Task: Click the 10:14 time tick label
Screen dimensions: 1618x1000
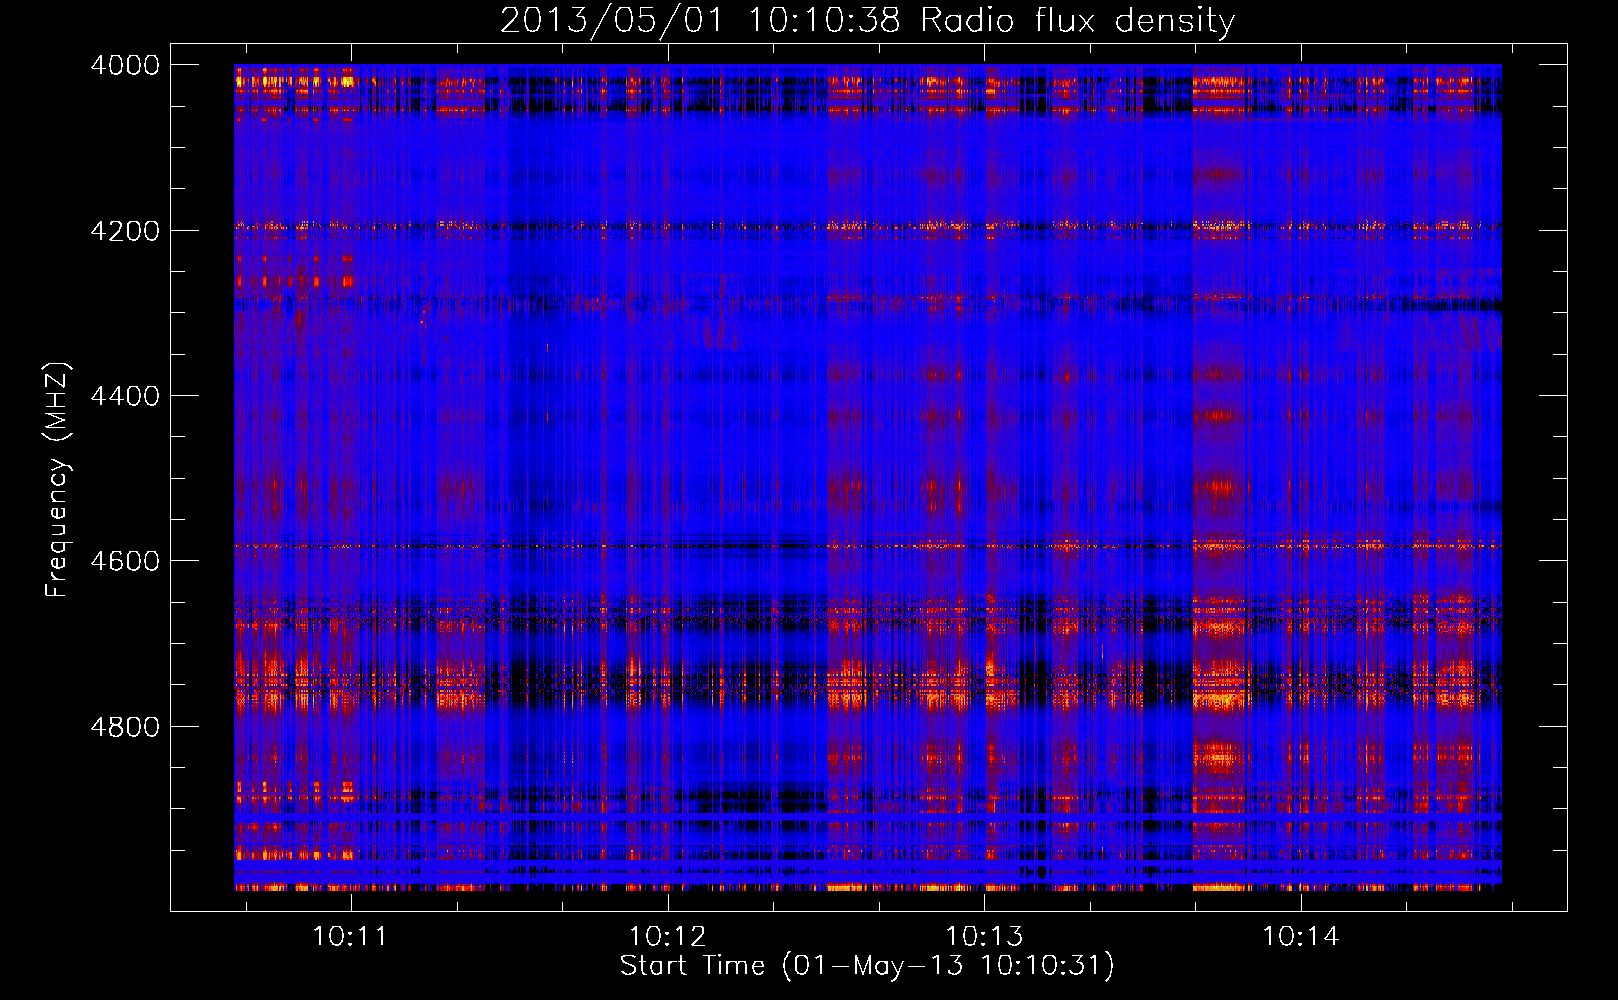Action: 1300,936
